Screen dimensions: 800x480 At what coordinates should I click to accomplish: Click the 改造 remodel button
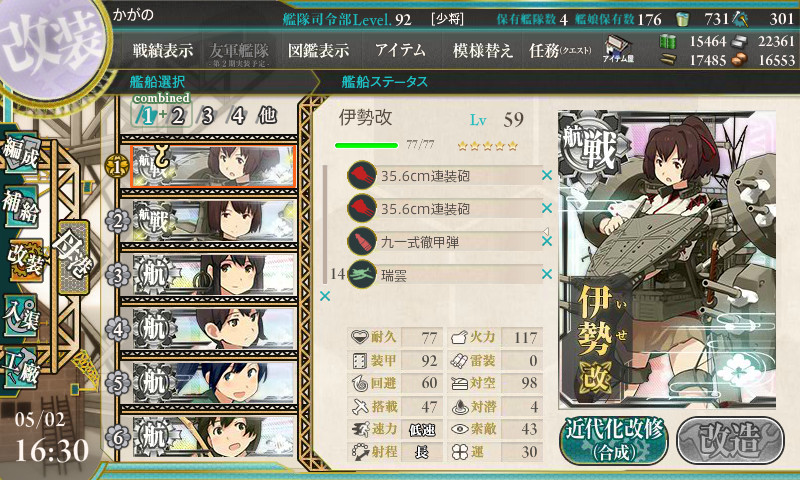[x=730, y=440]
